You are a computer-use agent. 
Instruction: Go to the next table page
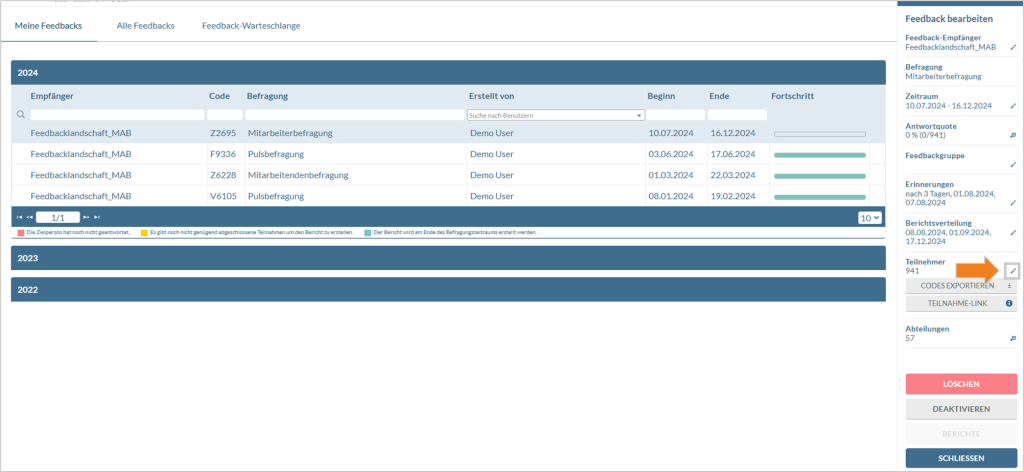coord(86,217)
